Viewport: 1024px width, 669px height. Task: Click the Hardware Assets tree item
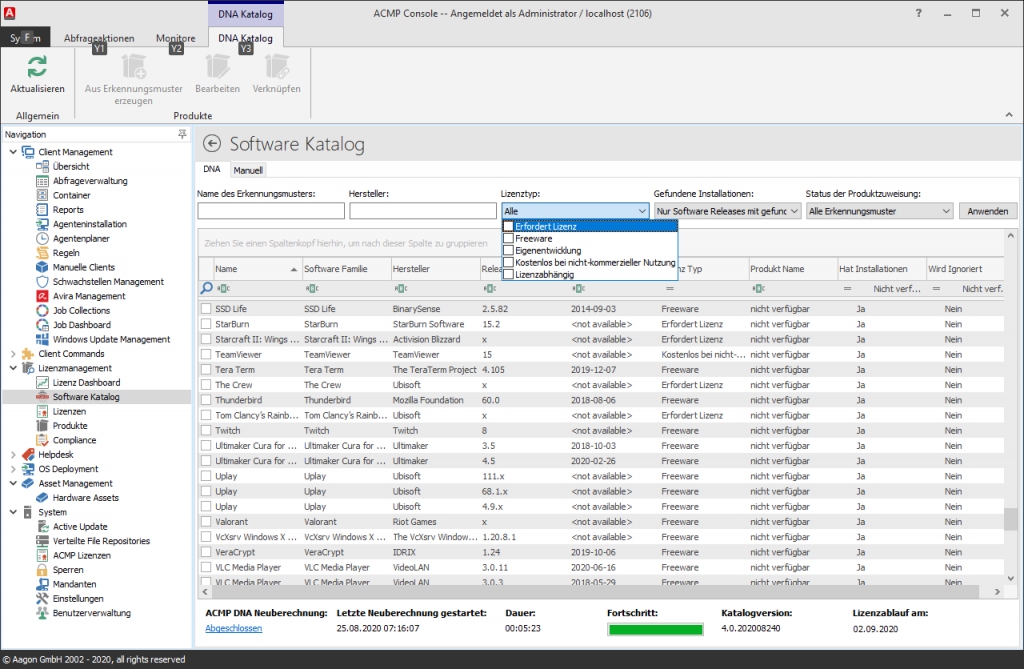tap(85, 497)
